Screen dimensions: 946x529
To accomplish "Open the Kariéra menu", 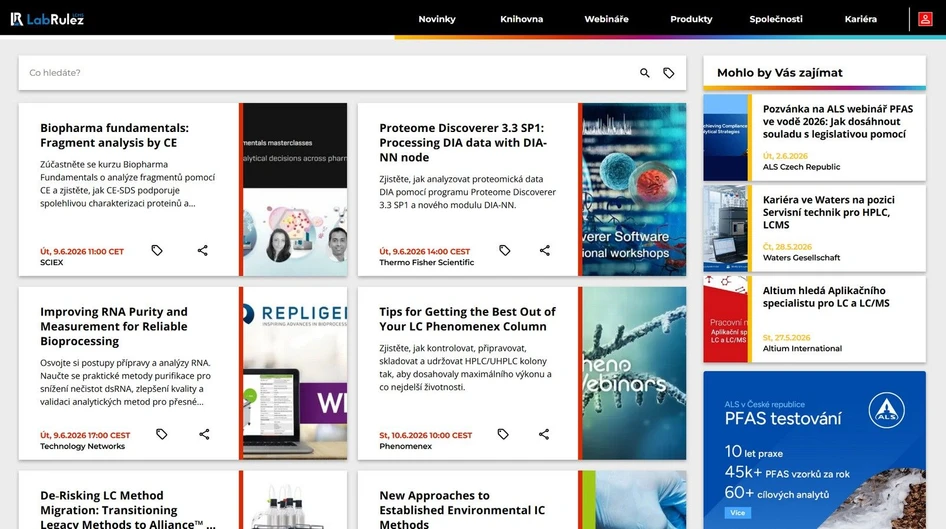I will coord(860,19).
